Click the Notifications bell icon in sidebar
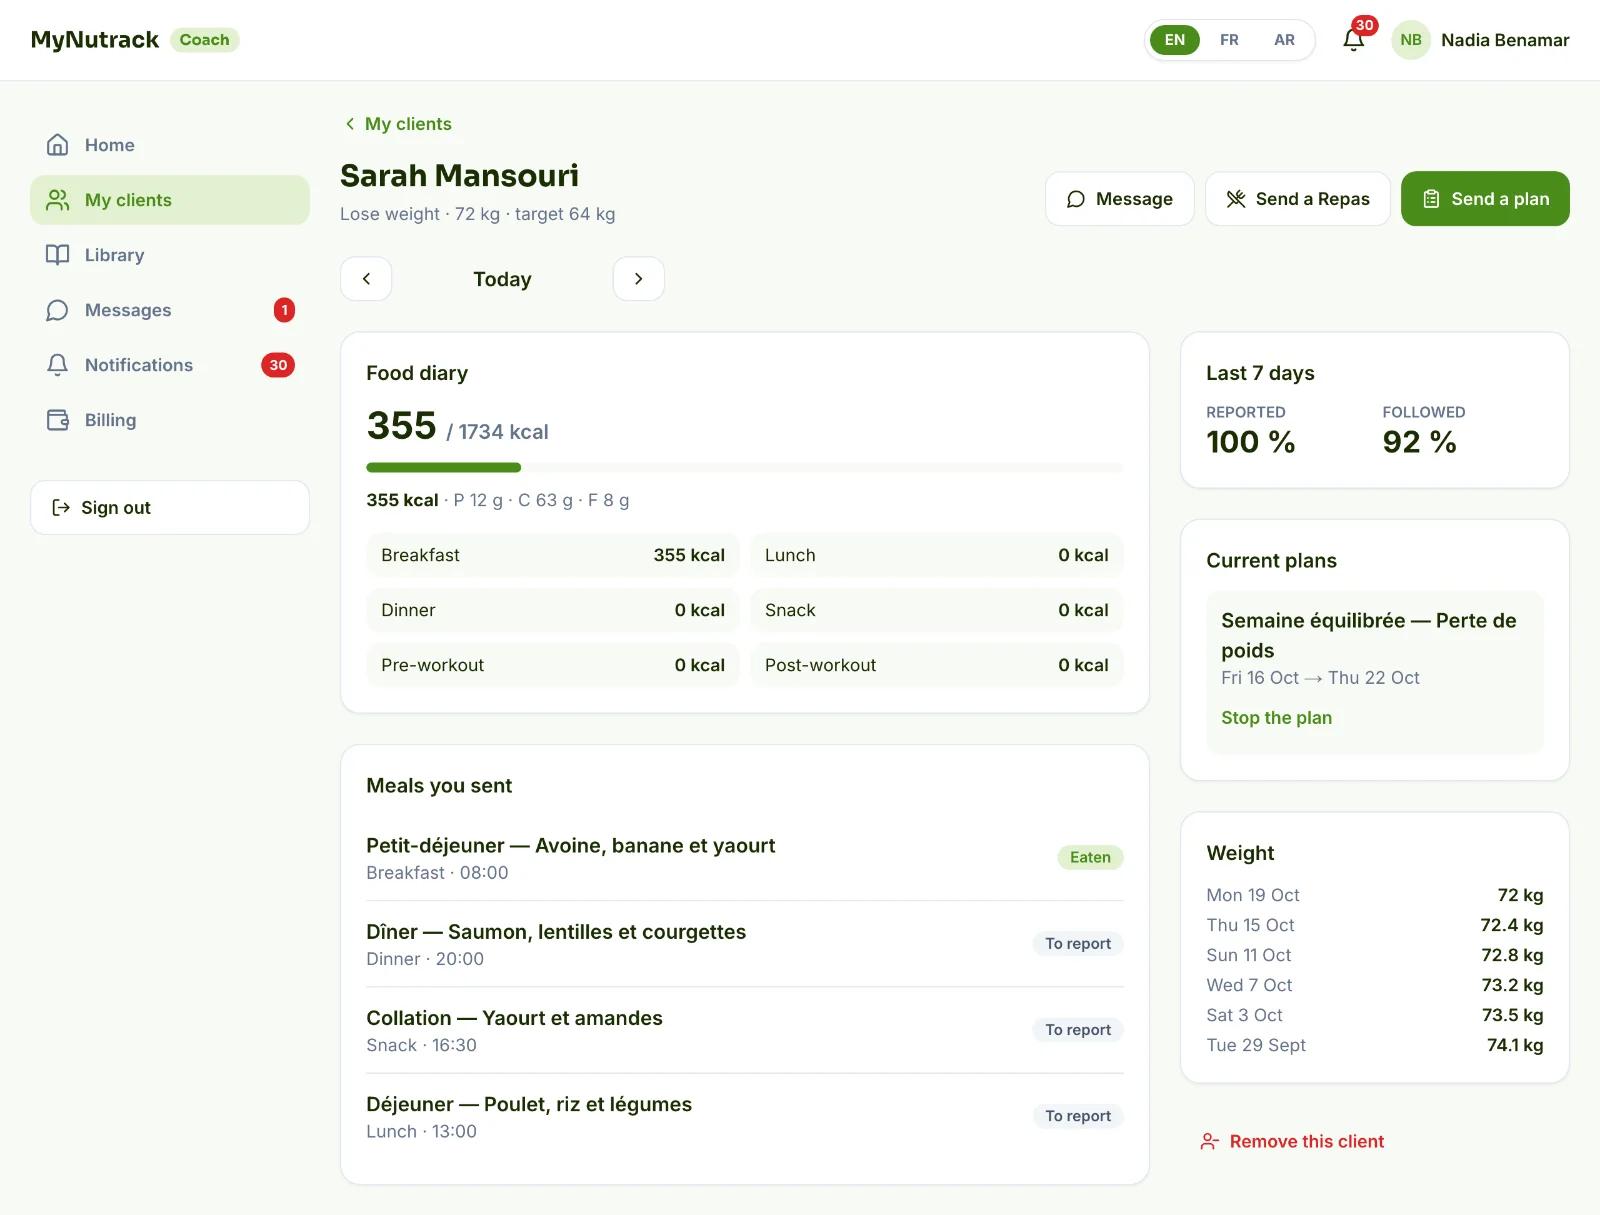 58,365
